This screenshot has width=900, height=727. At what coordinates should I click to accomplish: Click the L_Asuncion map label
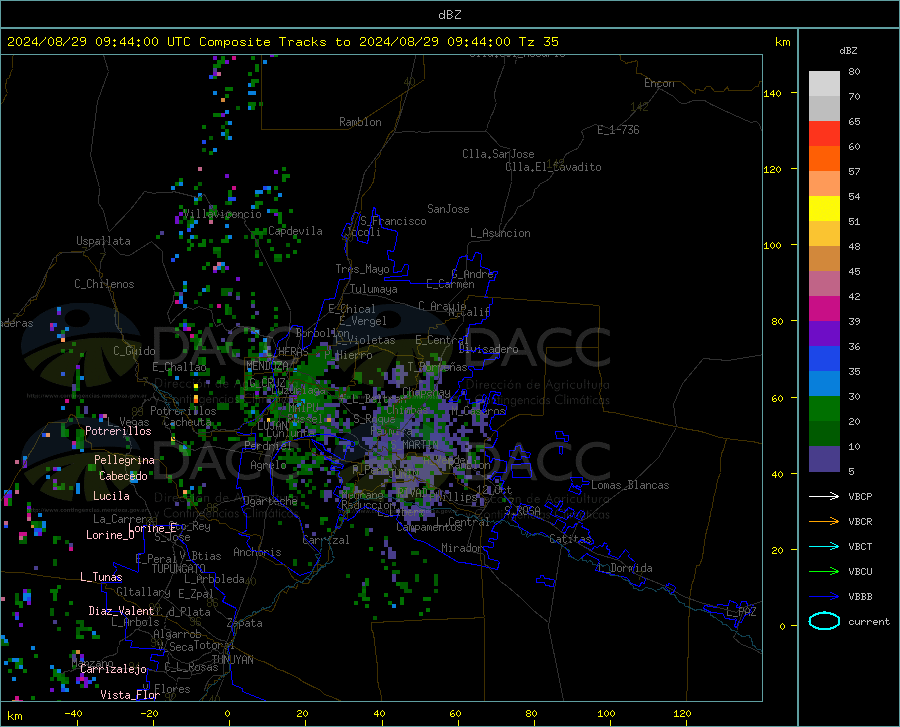pyautogui.click(x=500, y=233)
